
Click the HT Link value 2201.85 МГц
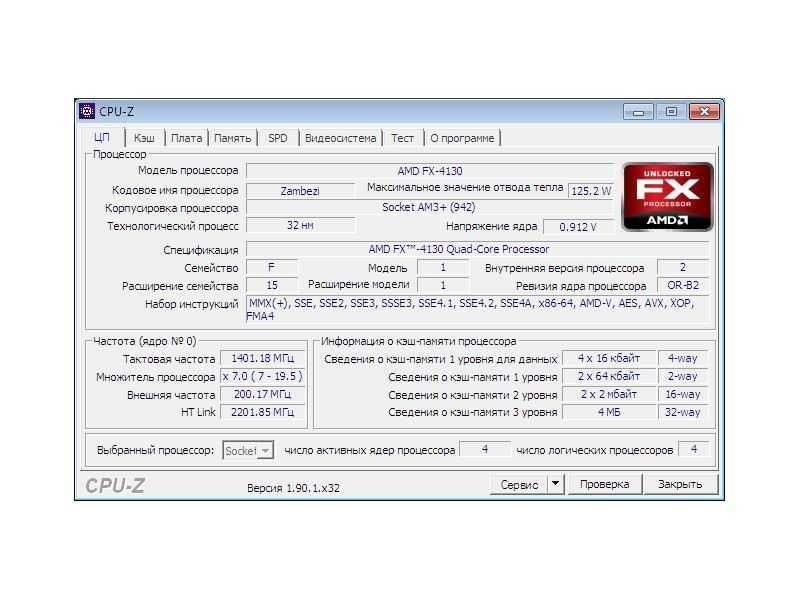click(262, 412)
